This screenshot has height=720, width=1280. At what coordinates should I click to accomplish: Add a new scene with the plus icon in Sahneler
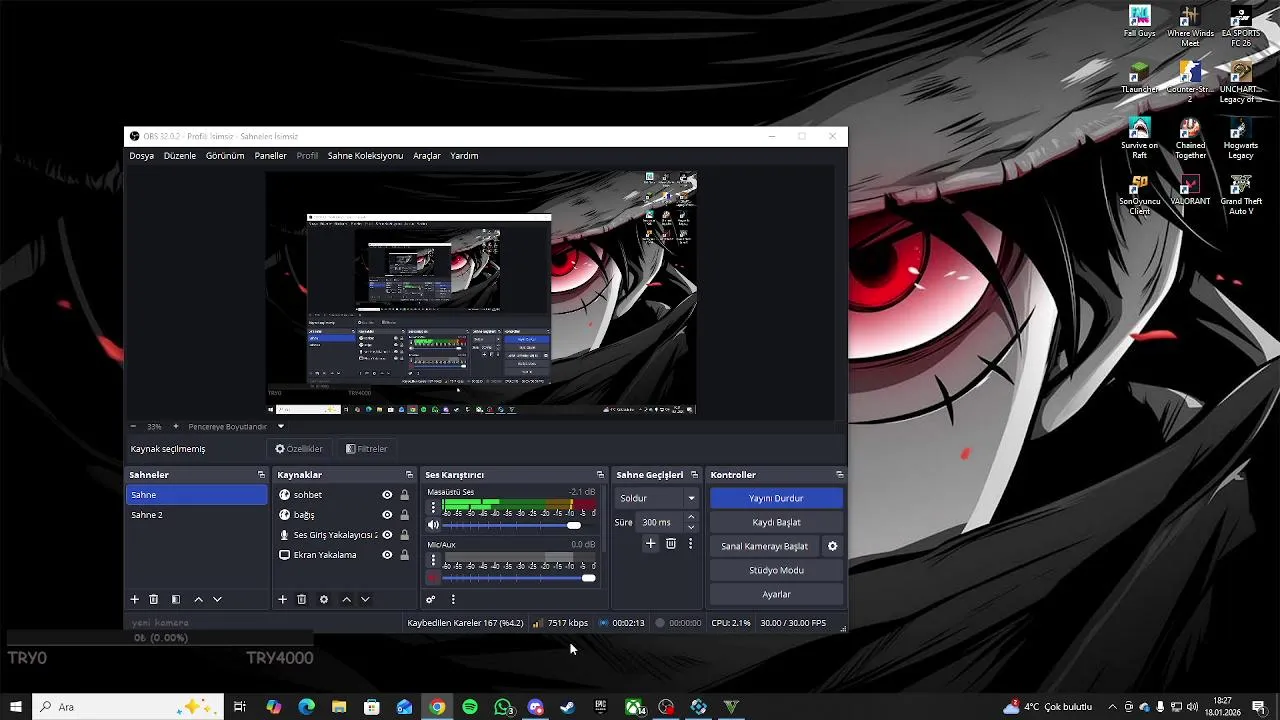135,599
